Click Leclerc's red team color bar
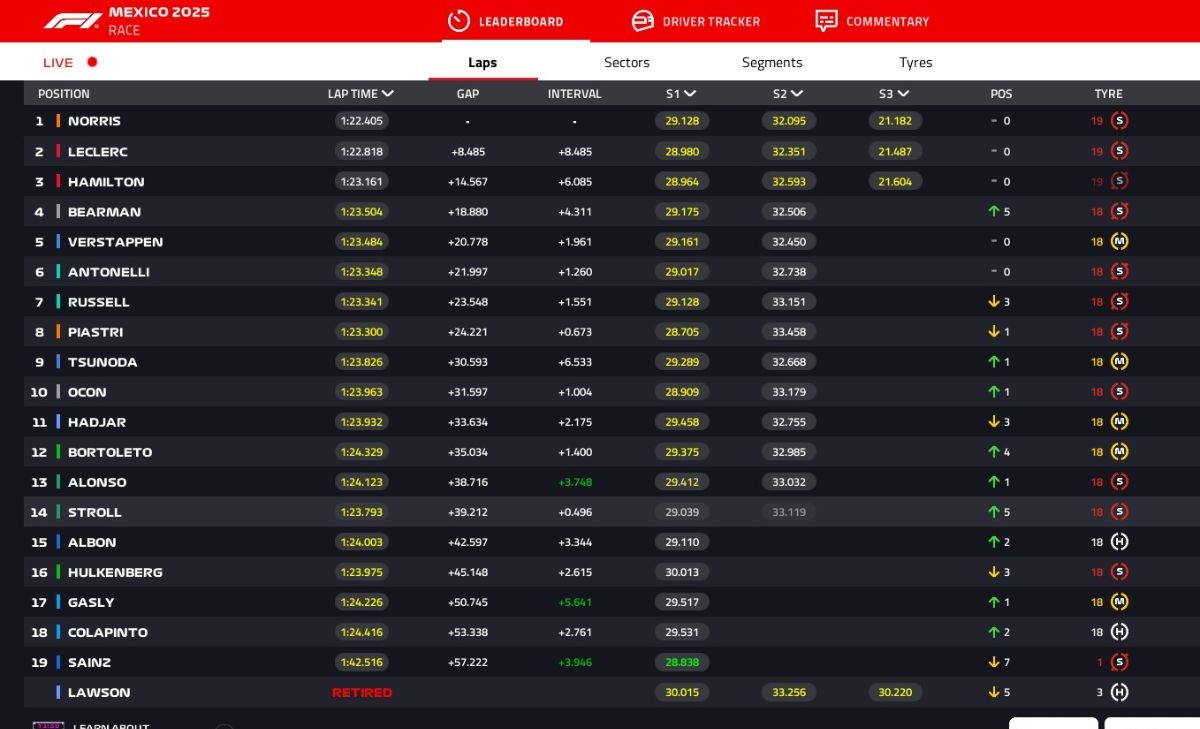Viewport: 1200px width, 729px height. pyautogui.click(x=58, y=152)
